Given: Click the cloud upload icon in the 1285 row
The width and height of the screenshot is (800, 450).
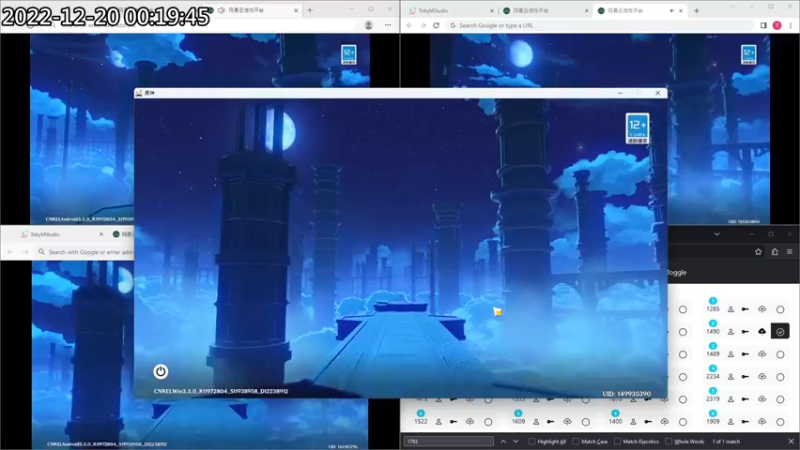Looking at the screenshot, I should pyautogui.click(x=762, y=309).
